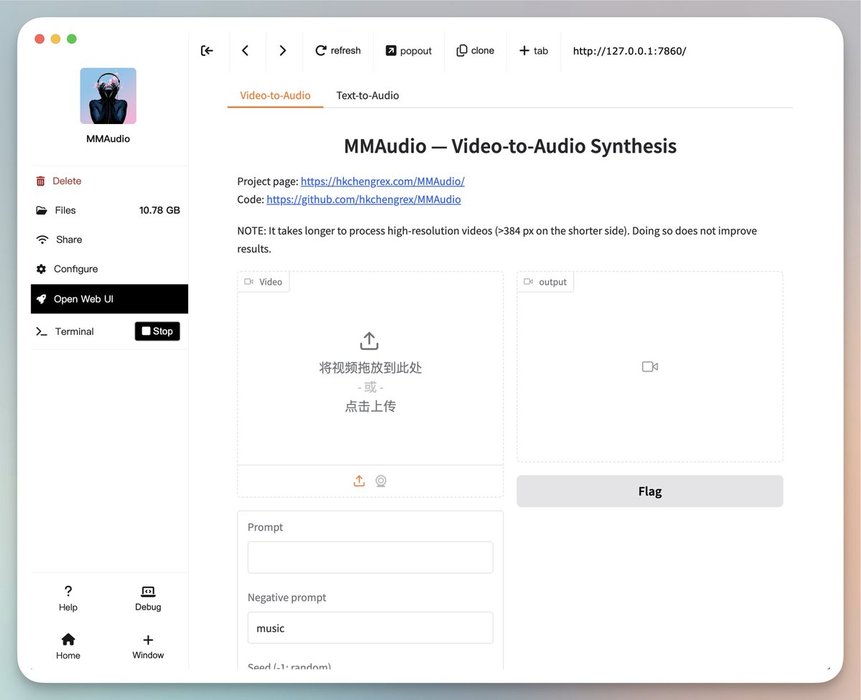Add a new tab

[533, 51]
